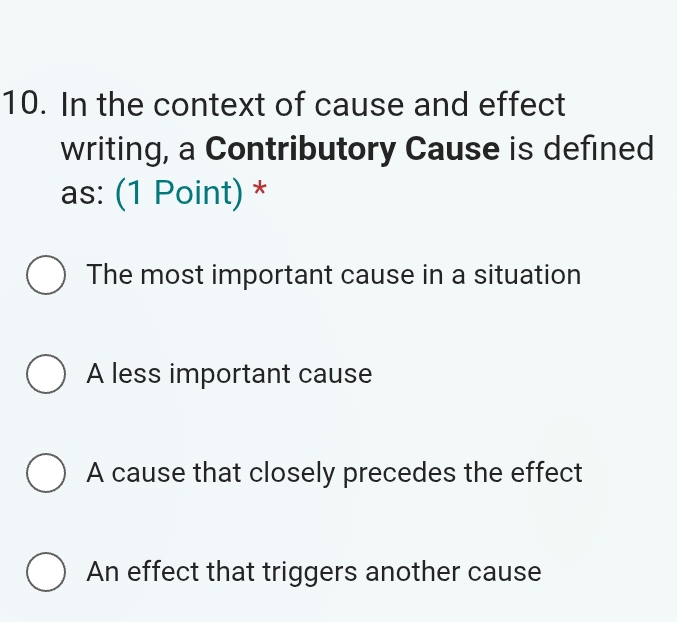Screen dimensions: 677x644
Task: Select the radio button for 'The most important cause in a situation'
Action: 46,276
